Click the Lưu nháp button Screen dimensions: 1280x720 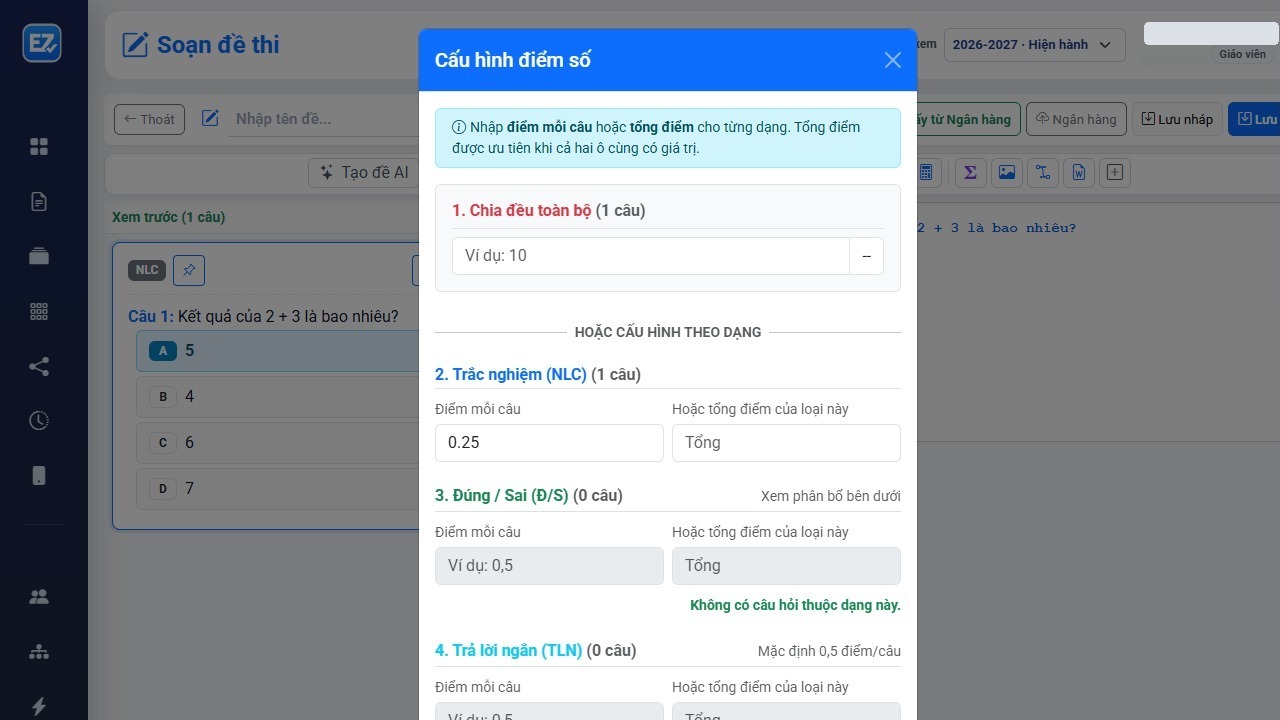1177,119
